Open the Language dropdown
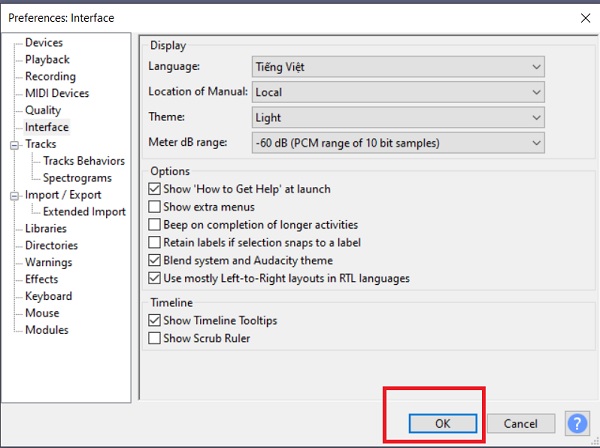 coord(398,67)
